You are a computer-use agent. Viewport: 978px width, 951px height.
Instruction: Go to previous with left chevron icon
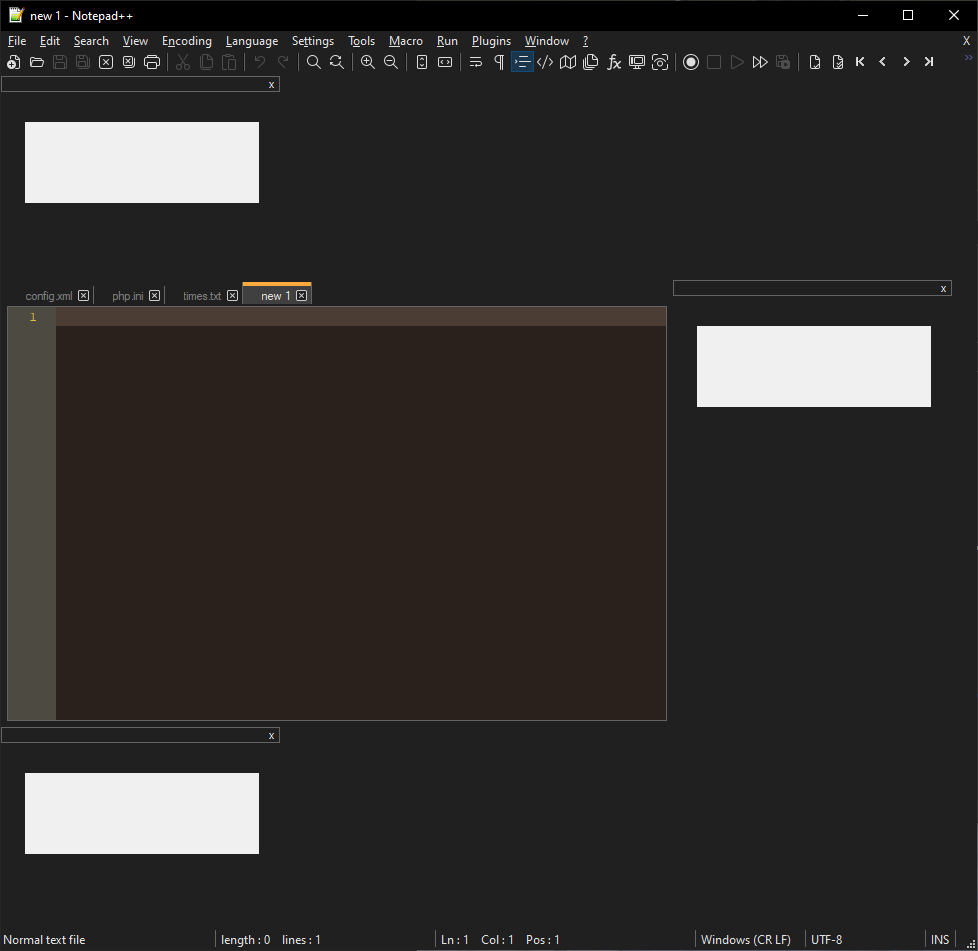coord(883,62)
